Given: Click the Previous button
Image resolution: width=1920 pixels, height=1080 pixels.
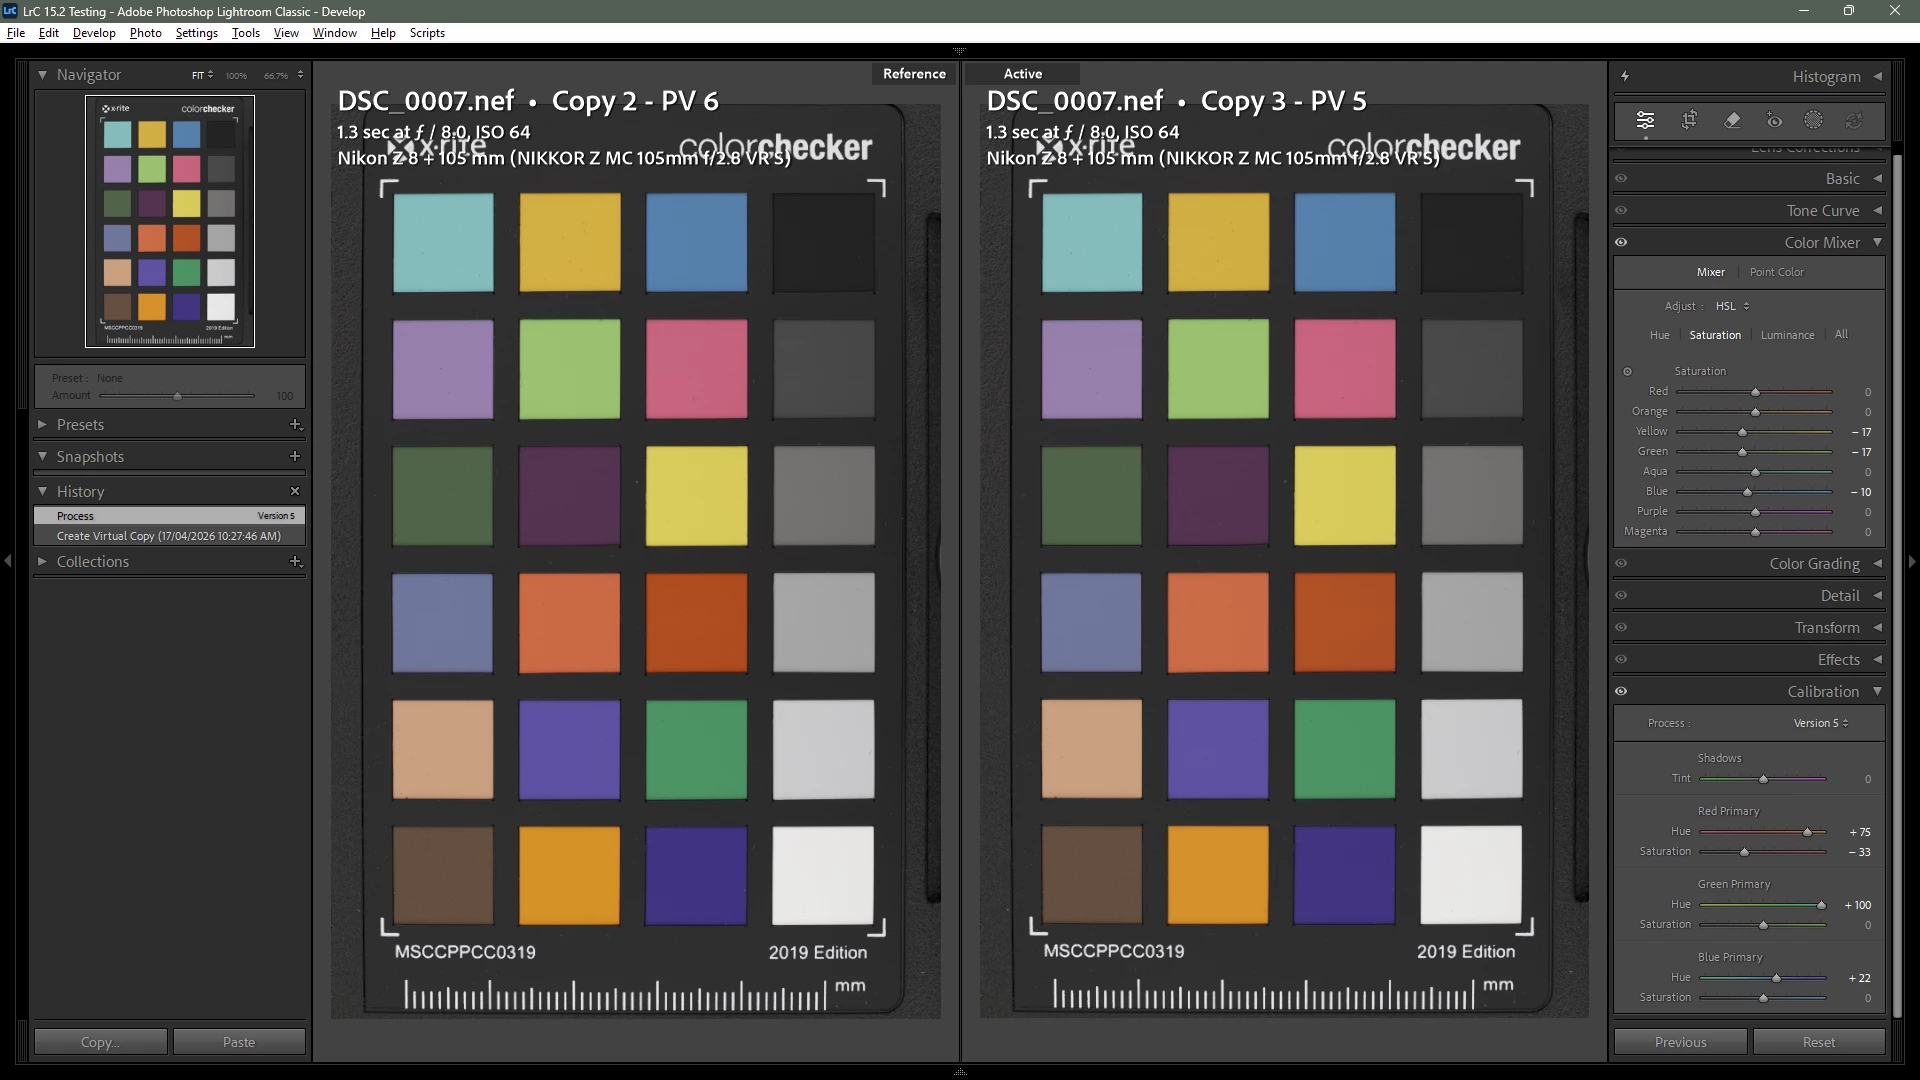Looking at the screenshot, I should pos(1680,1042).
